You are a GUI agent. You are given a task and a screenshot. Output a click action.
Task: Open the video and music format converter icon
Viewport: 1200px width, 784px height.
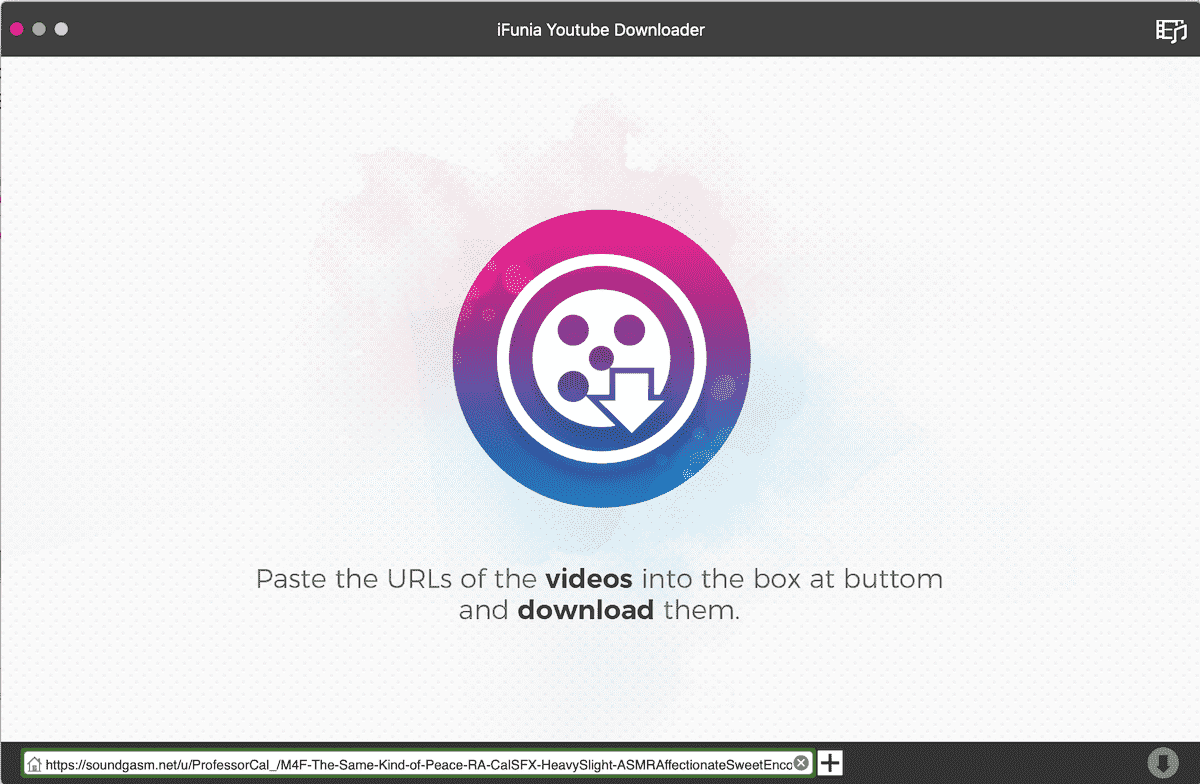(1171, 30)
